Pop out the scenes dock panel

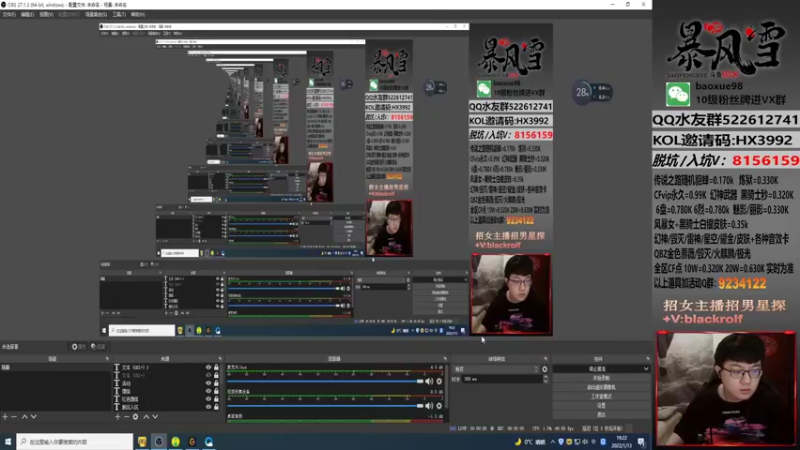pyautogui.click(x=107, y=359)
